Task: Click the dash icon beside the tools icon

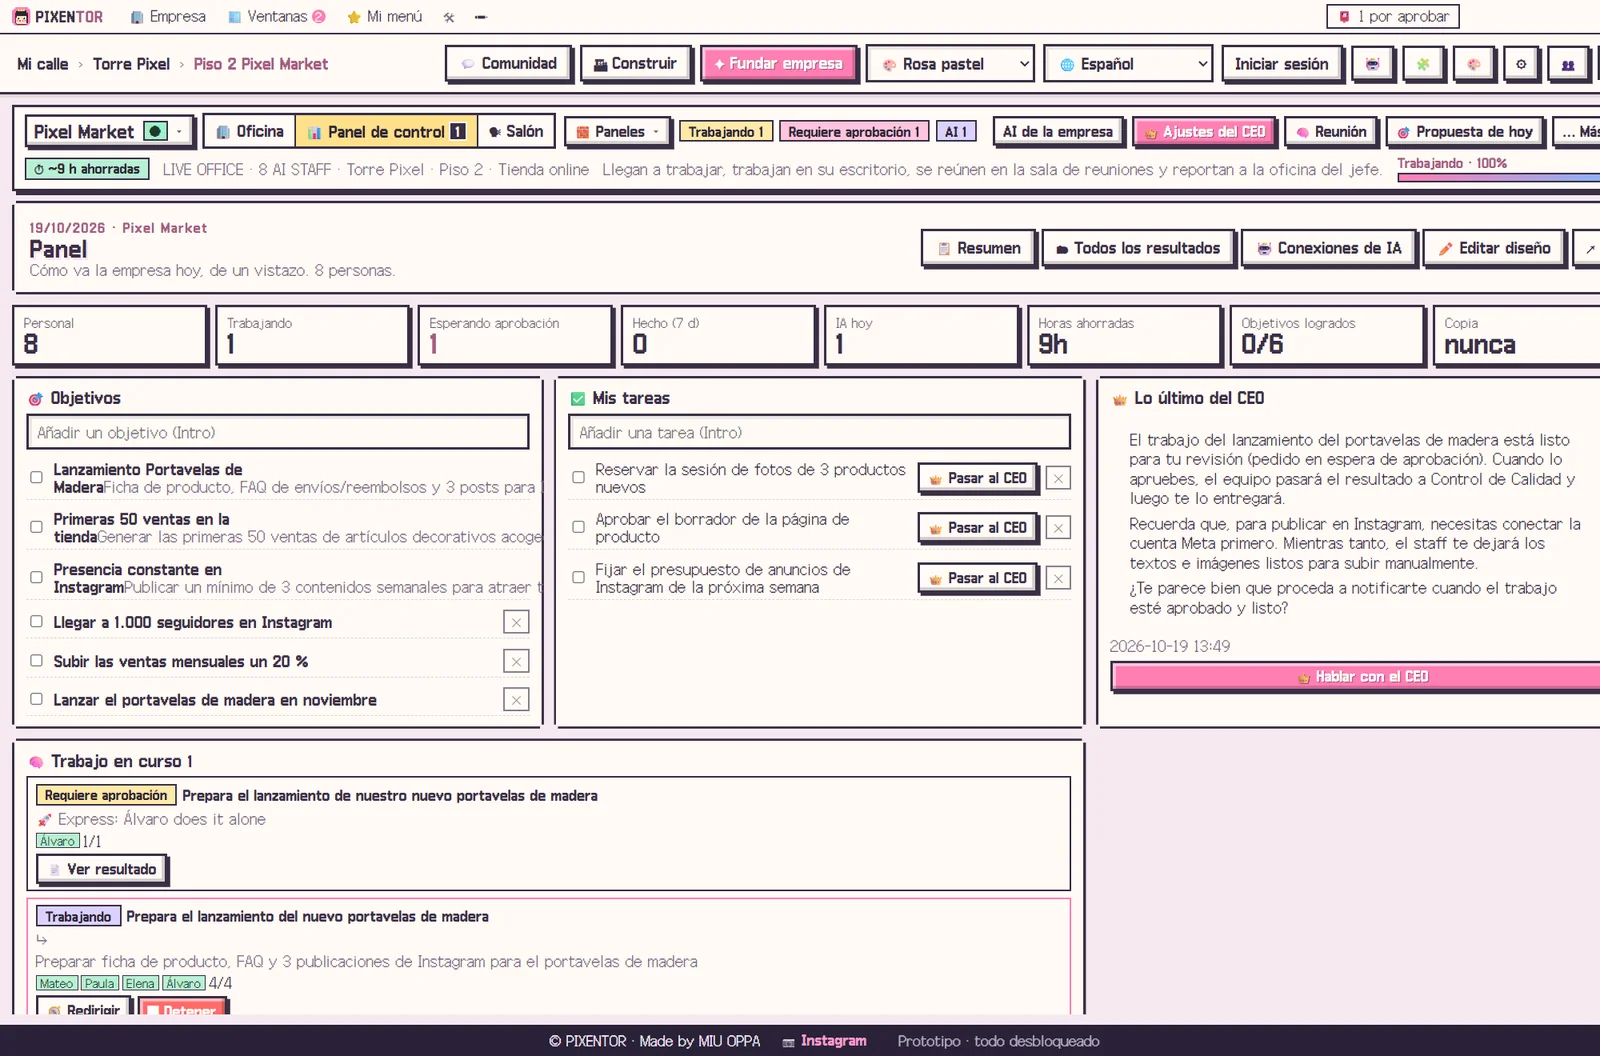Action: point(480,17)
